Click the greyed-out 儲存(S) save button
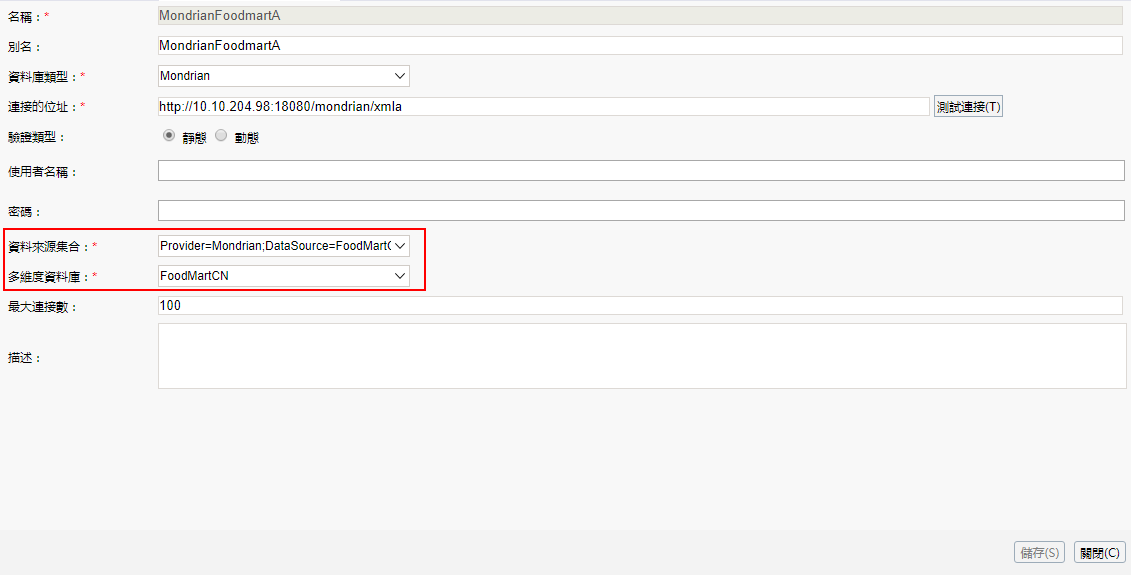 coord(1040,552)
